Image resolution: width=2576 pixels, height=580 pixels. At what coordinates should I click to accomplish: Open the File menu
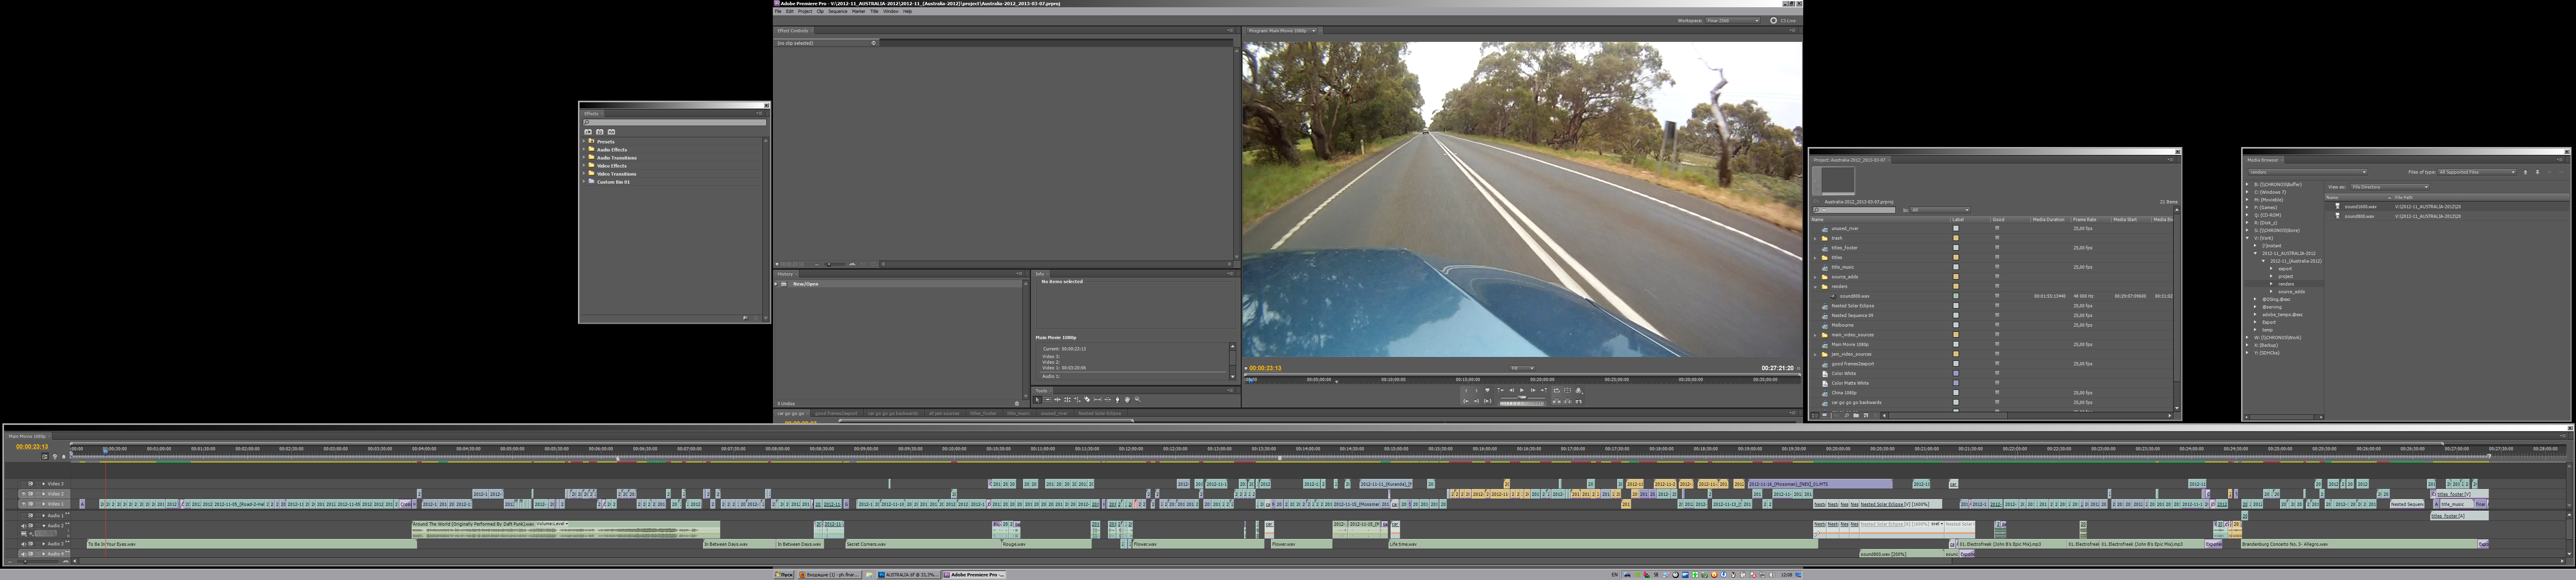778,11
